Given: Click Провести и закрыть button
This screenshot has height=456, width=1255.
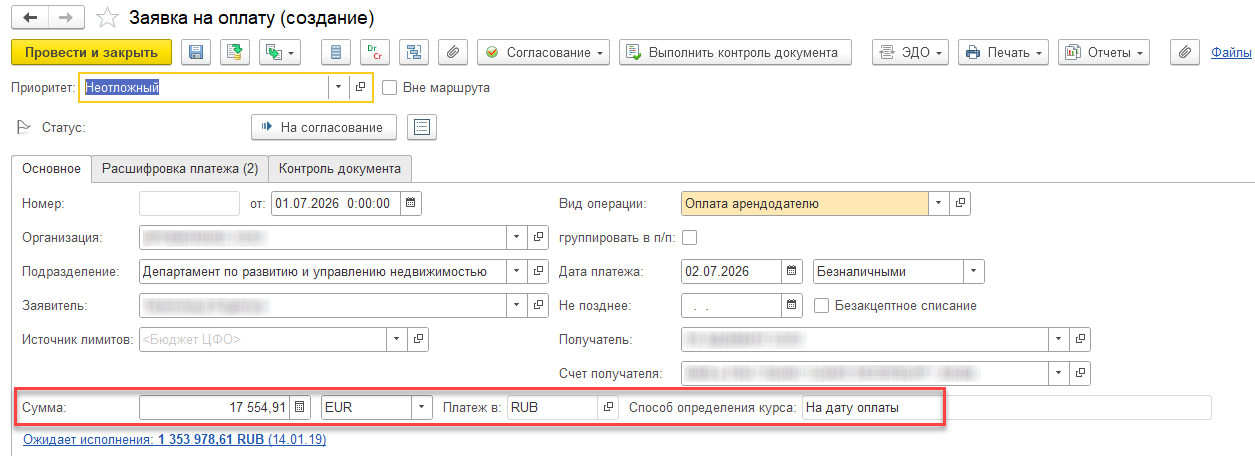Looking at the screenshot, I should pyautogui.click(x=91, y=52).
